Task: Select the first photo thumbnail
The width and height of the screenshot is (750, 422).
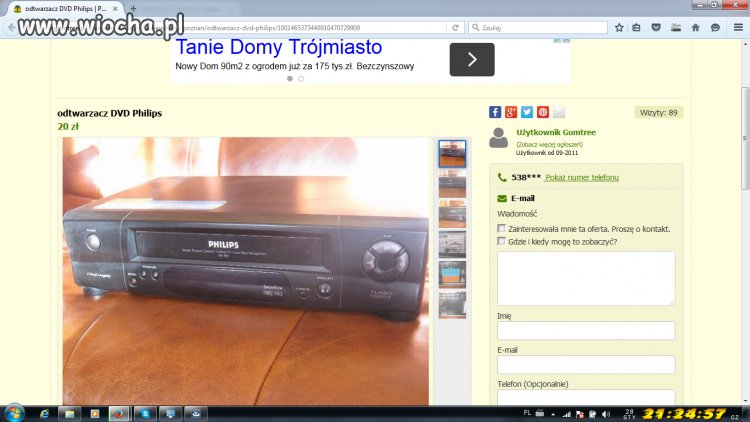Action: 452,154
